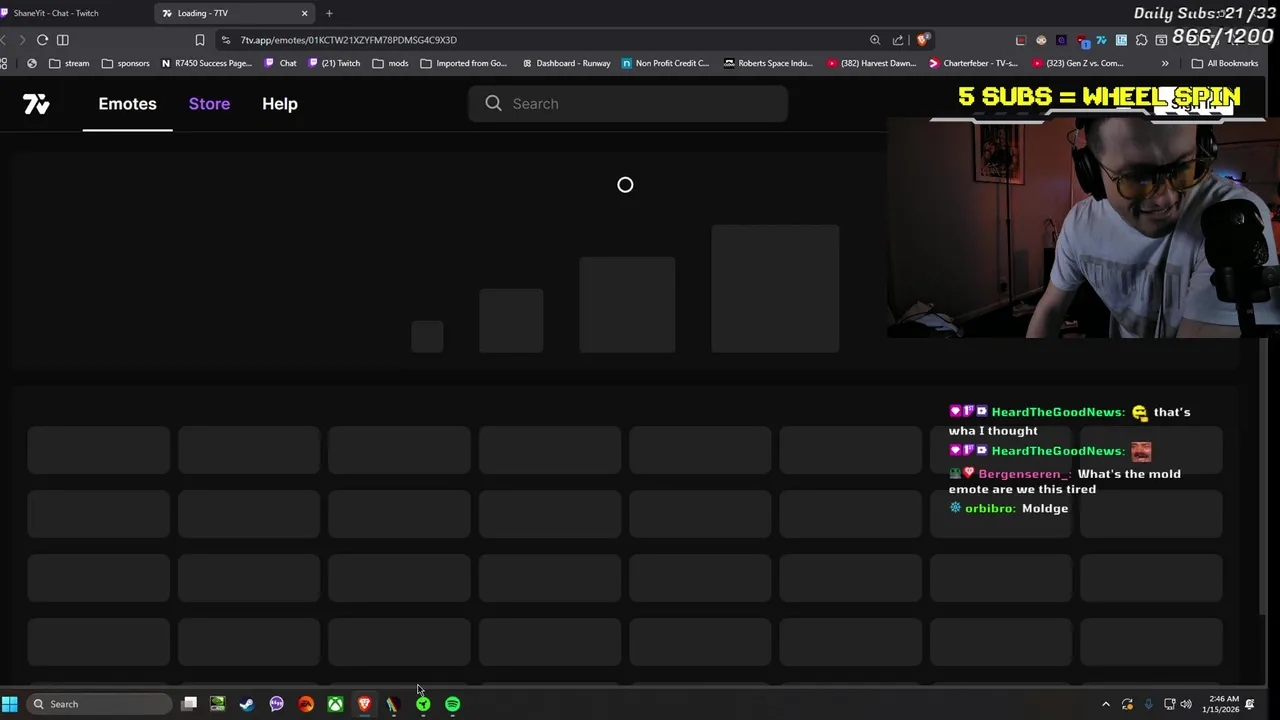Open the 7TV browser extension icon
Image resolution: width=1280 pixels, height=720 pixels.
(x=1101, y=40)
